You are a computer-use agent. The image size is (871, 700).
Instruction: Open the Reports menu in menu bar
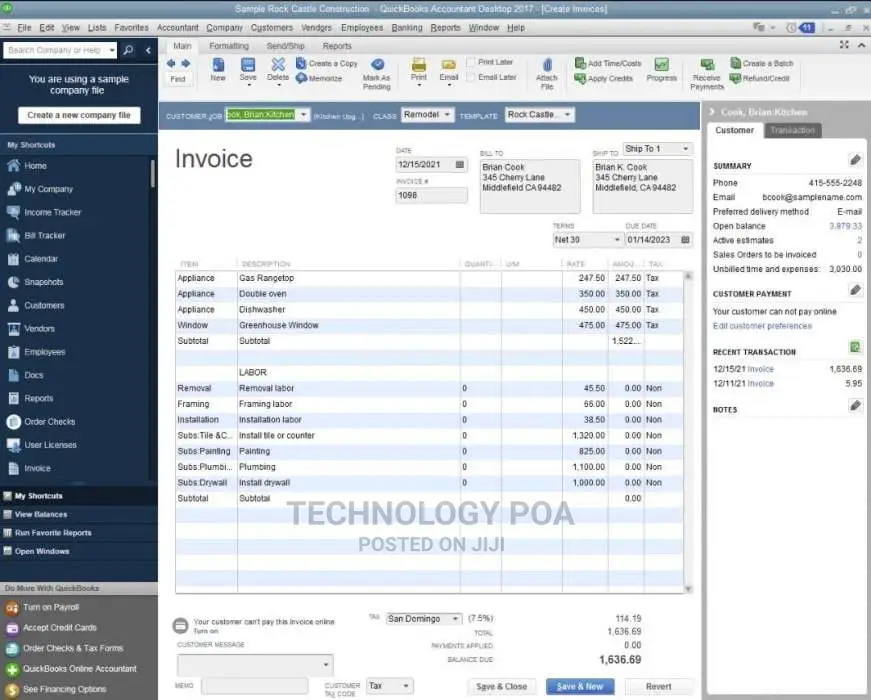click(x=445, y=28)
